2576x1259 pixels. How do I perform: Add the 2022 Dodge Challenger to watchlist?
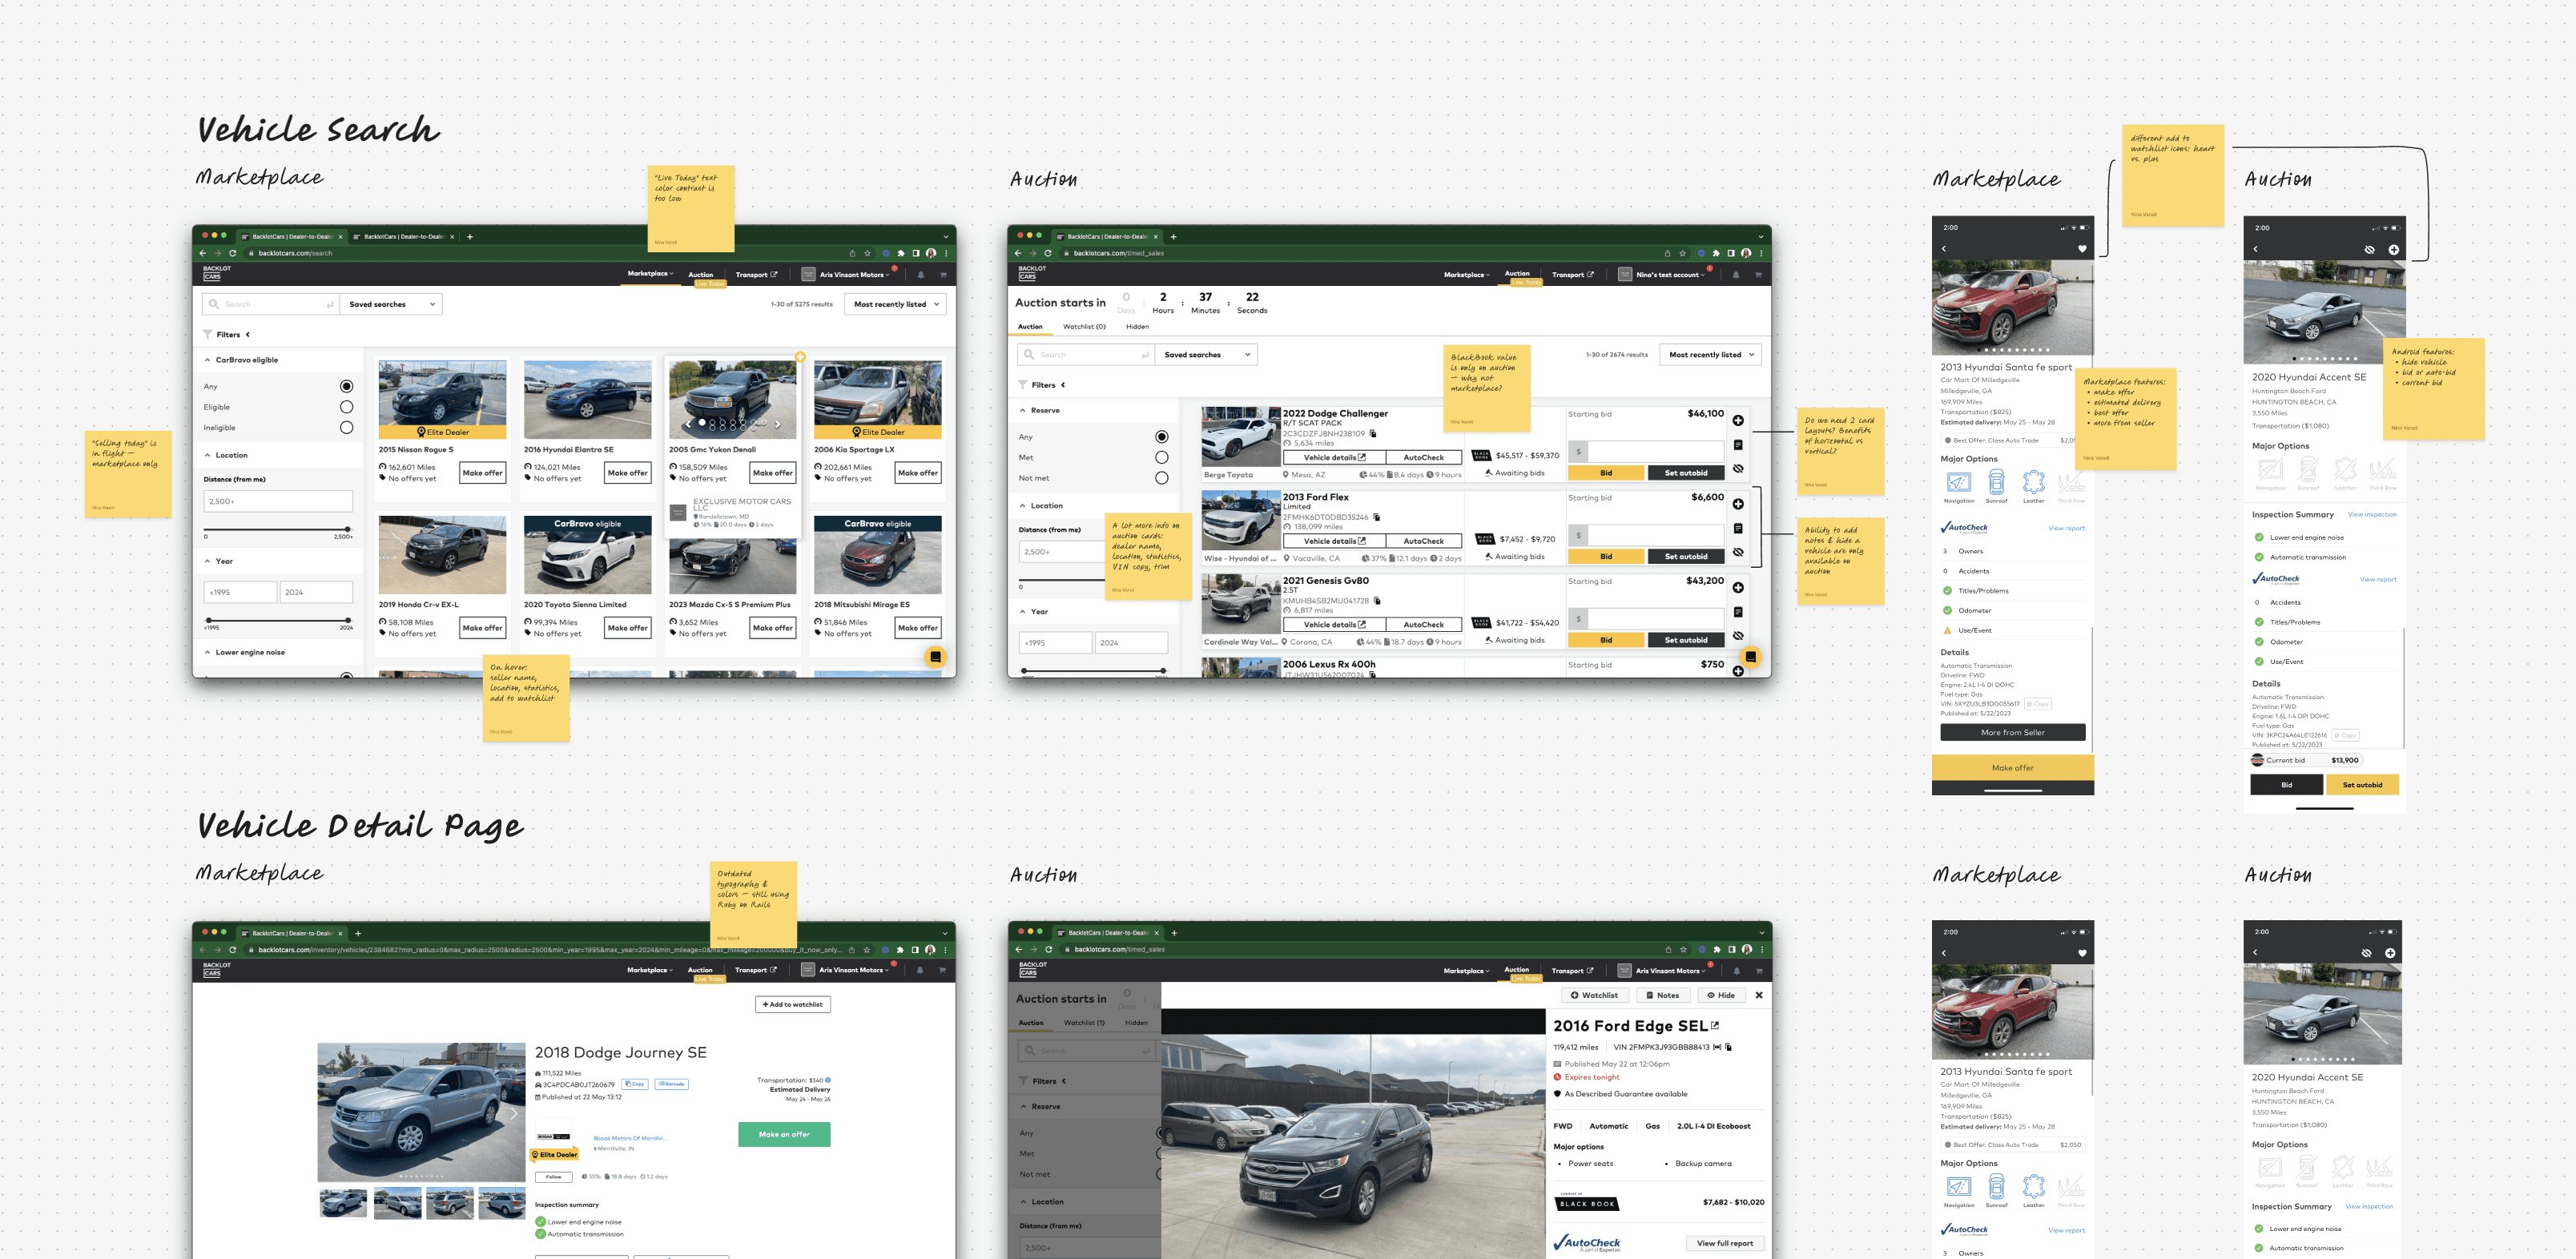(1738, 420)
